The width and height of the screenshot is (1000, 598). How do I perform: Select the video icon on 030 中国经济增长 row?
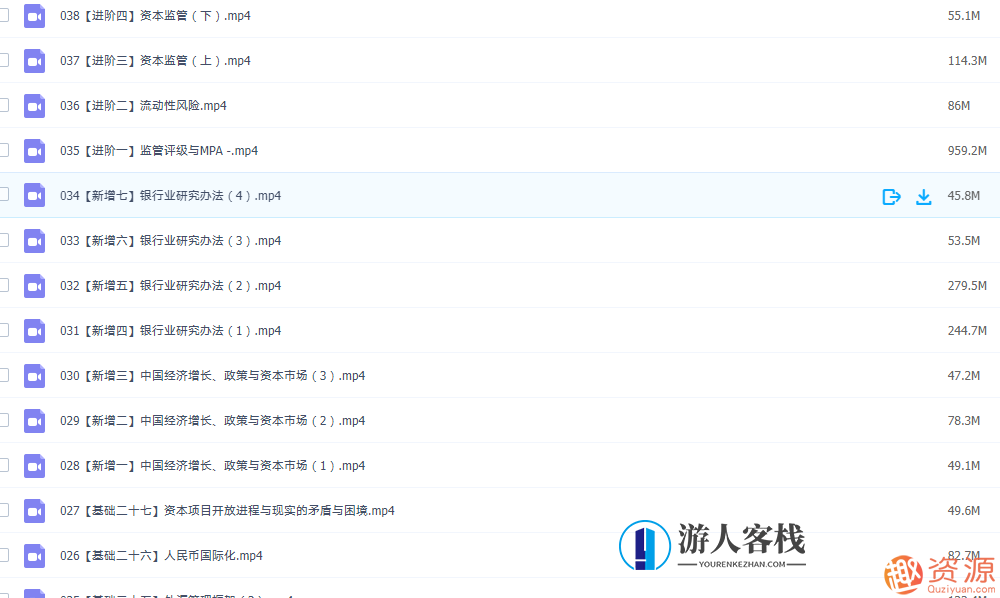(34, 375)
